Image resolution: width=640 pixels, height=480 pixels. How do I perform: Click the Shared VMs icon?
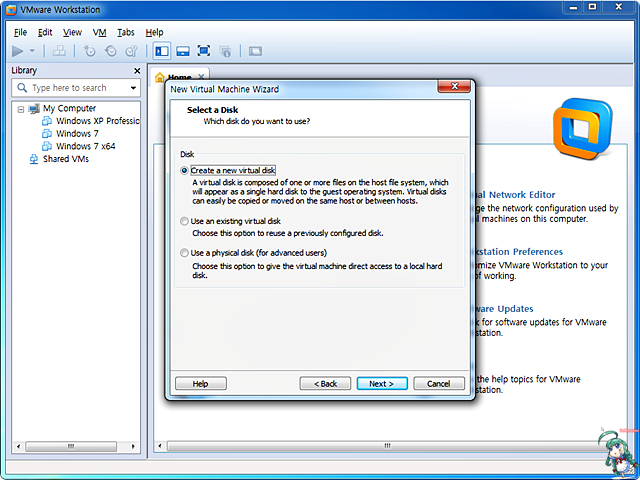(34, 159)
